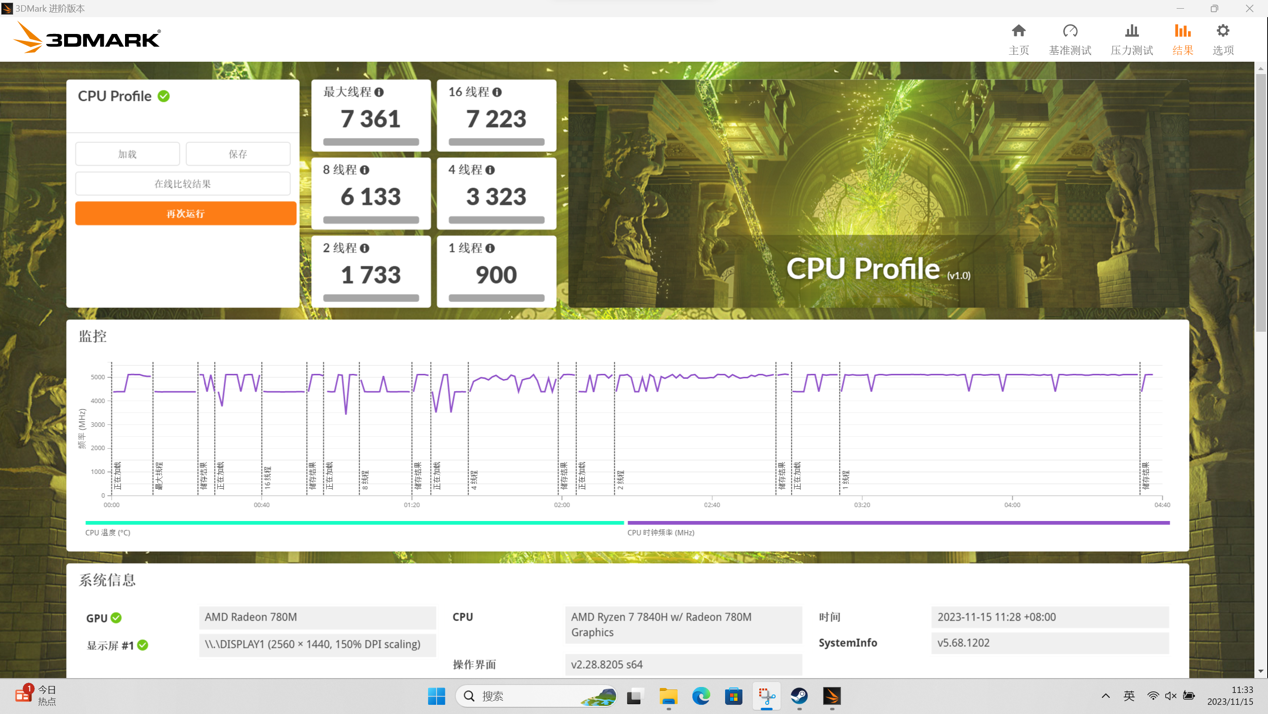Click the muted volume tray icon
The image size is (1268, 714).
1171,696
